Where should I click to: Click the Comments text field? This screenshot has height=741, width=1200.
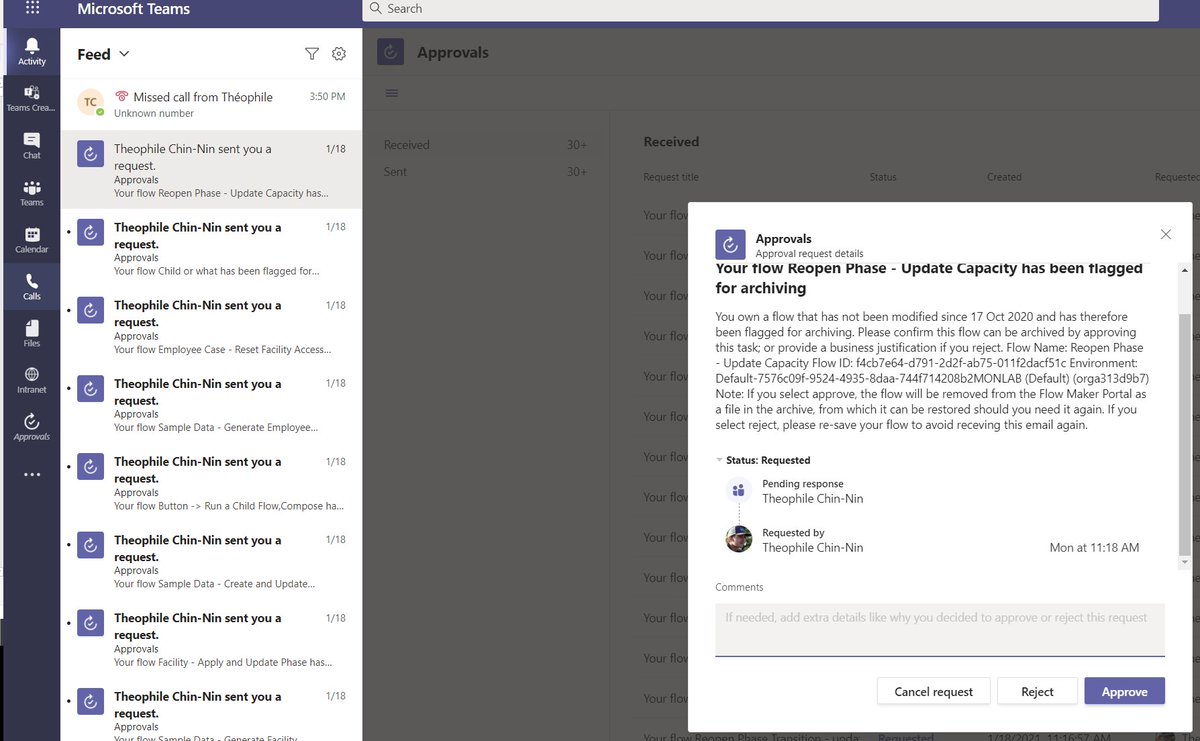[940, 629]
